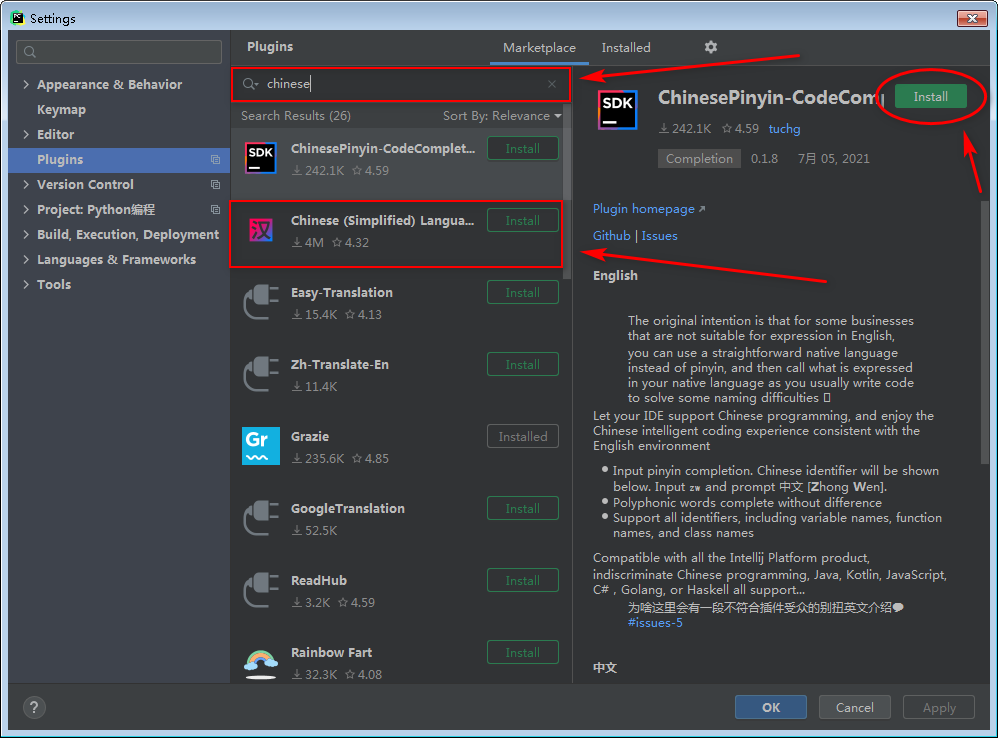Install the Easy-Translation plugin
Image resolution: width=998 pixels, height=738 pixels.
click(523, 293)
